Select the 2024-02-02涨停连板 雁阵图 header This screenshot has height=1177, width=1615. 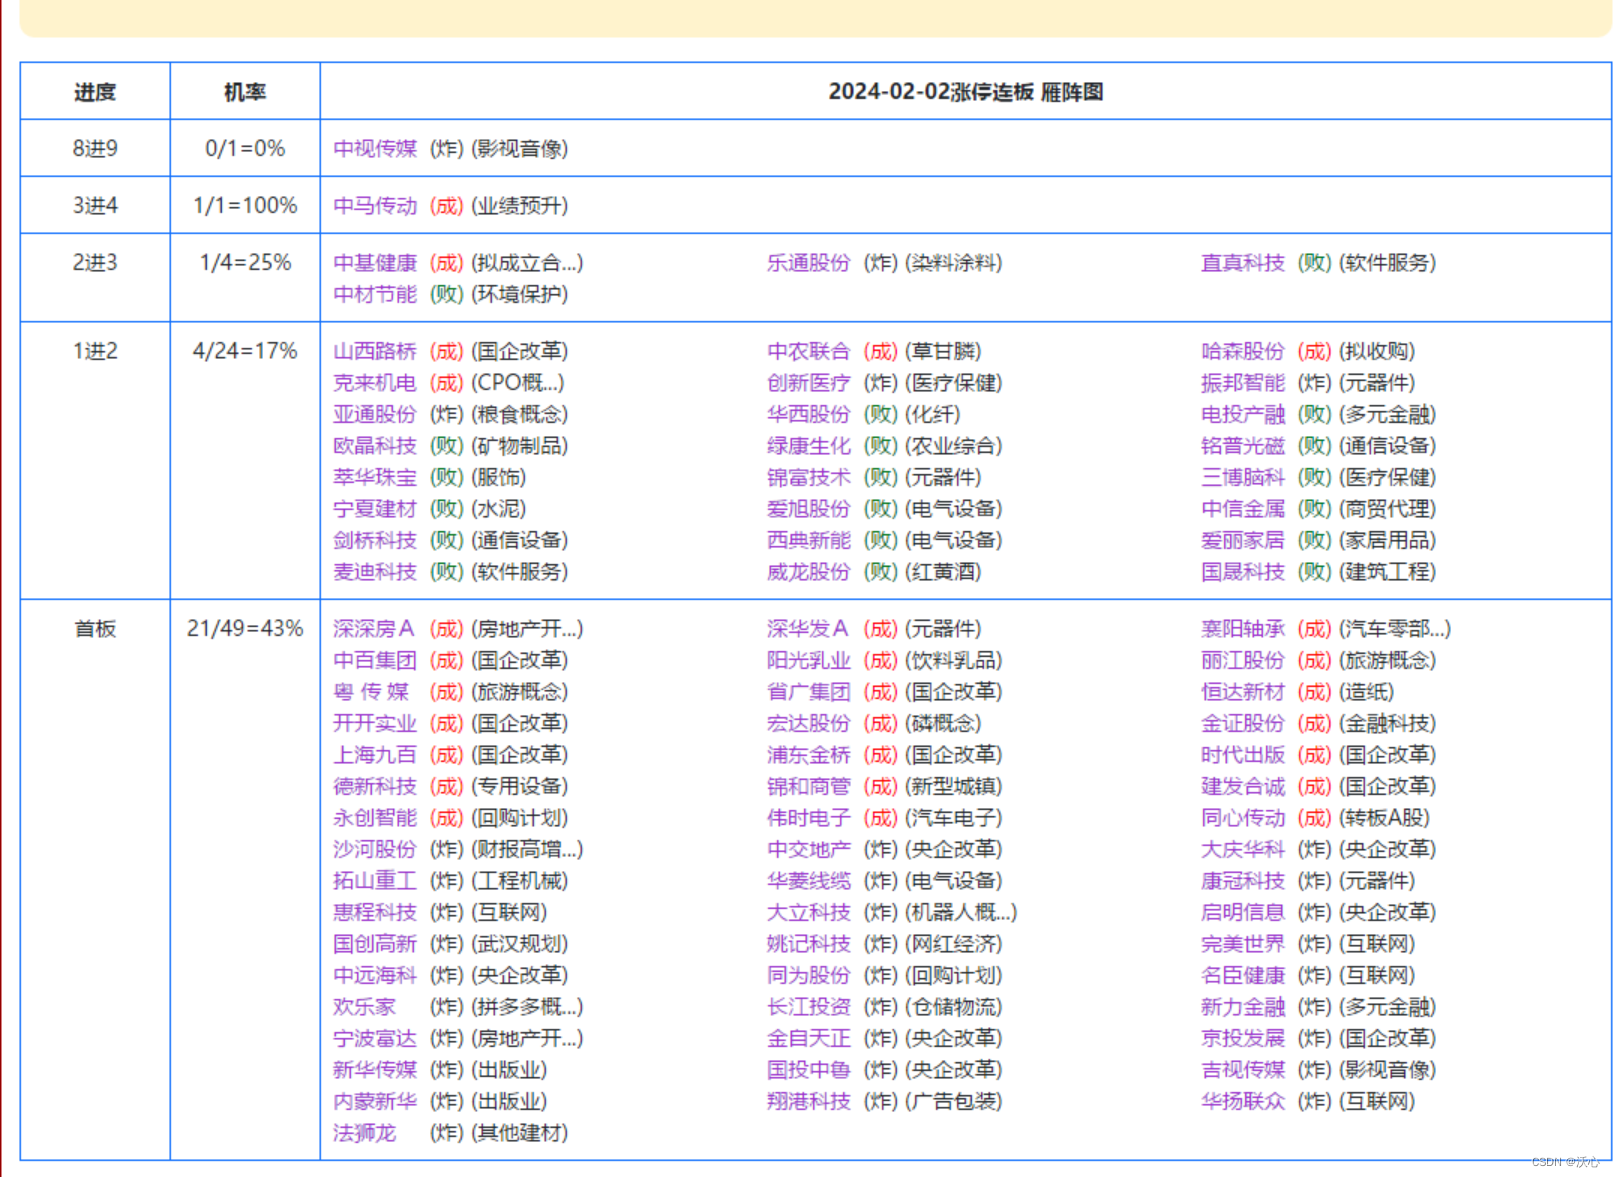pyautogui.click(x=966, y=92)
